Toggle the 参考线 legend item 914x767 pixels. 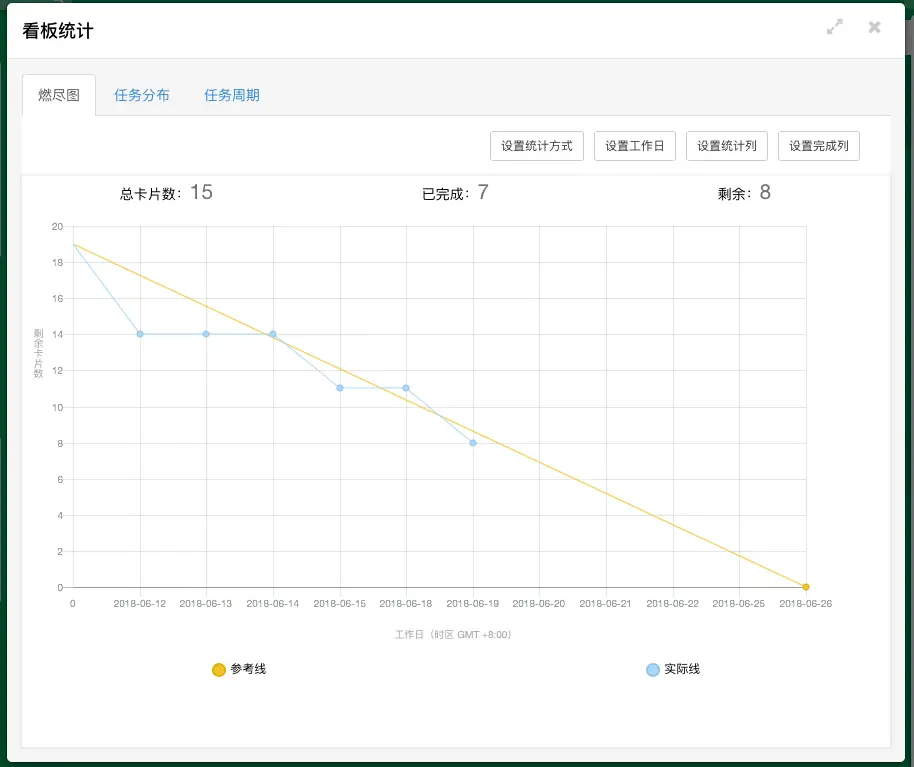239,670
